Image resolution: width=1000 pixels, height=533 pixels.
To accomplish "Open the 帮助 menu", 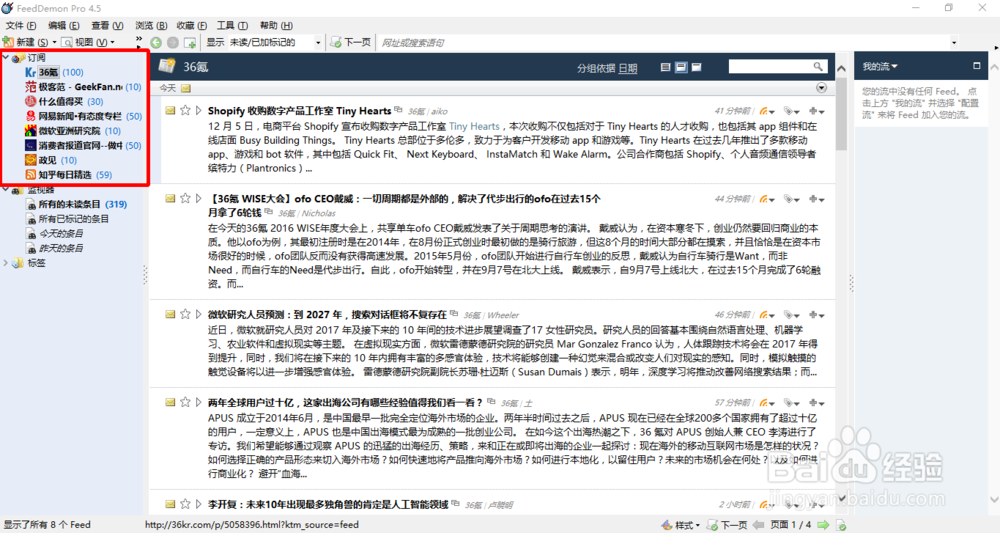I will coord(276,26).
